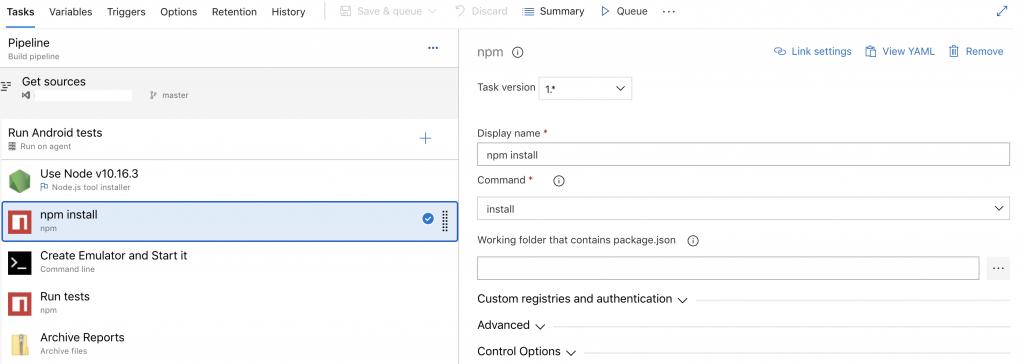Go to the Options tab
The image size is (1024, 364).
(x=178, y=12)
